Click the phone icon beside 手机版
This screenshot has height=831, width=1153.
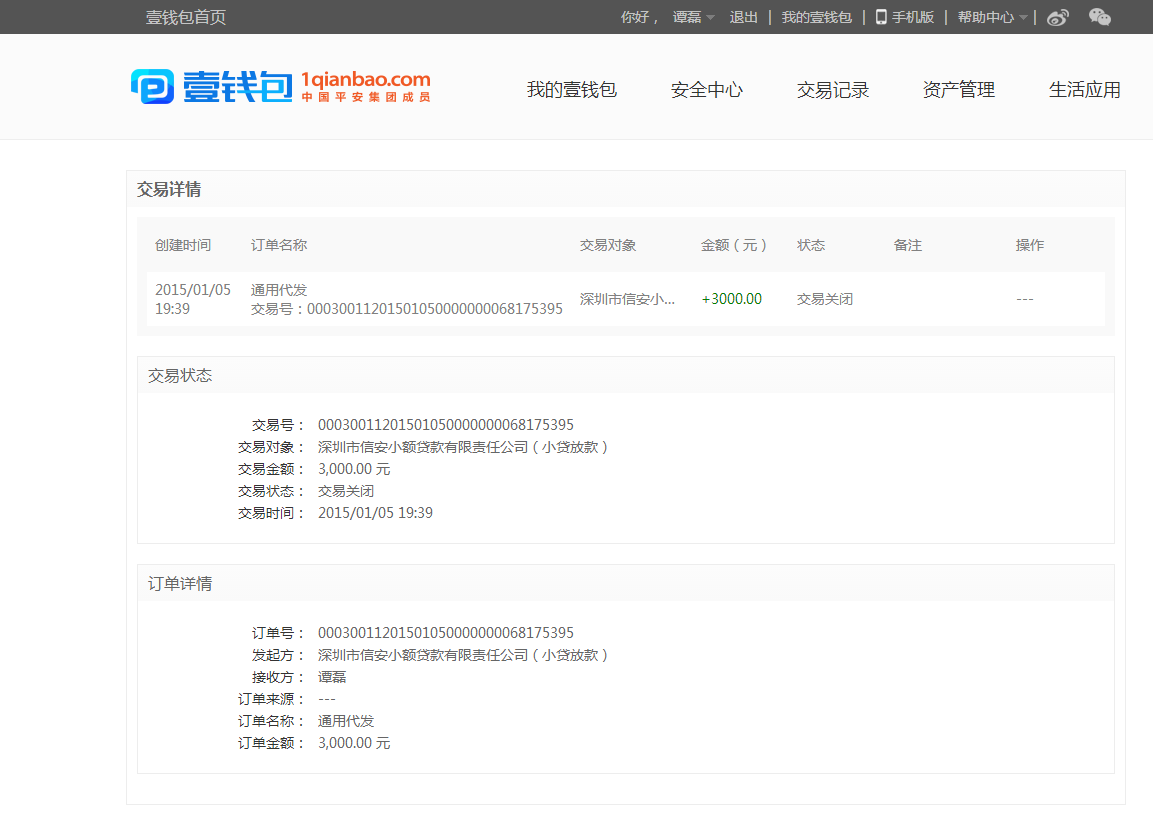(881, 17)
